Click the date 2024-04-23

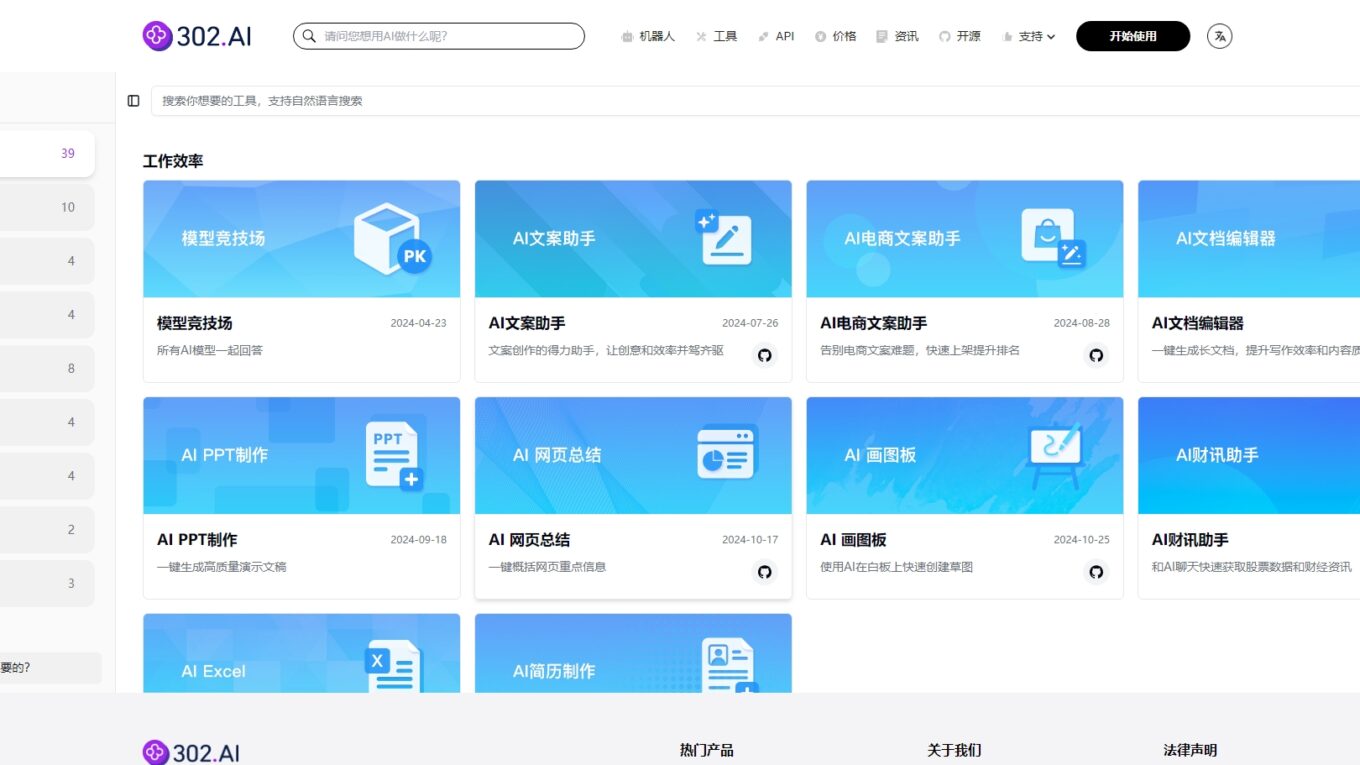pos(418,323)
